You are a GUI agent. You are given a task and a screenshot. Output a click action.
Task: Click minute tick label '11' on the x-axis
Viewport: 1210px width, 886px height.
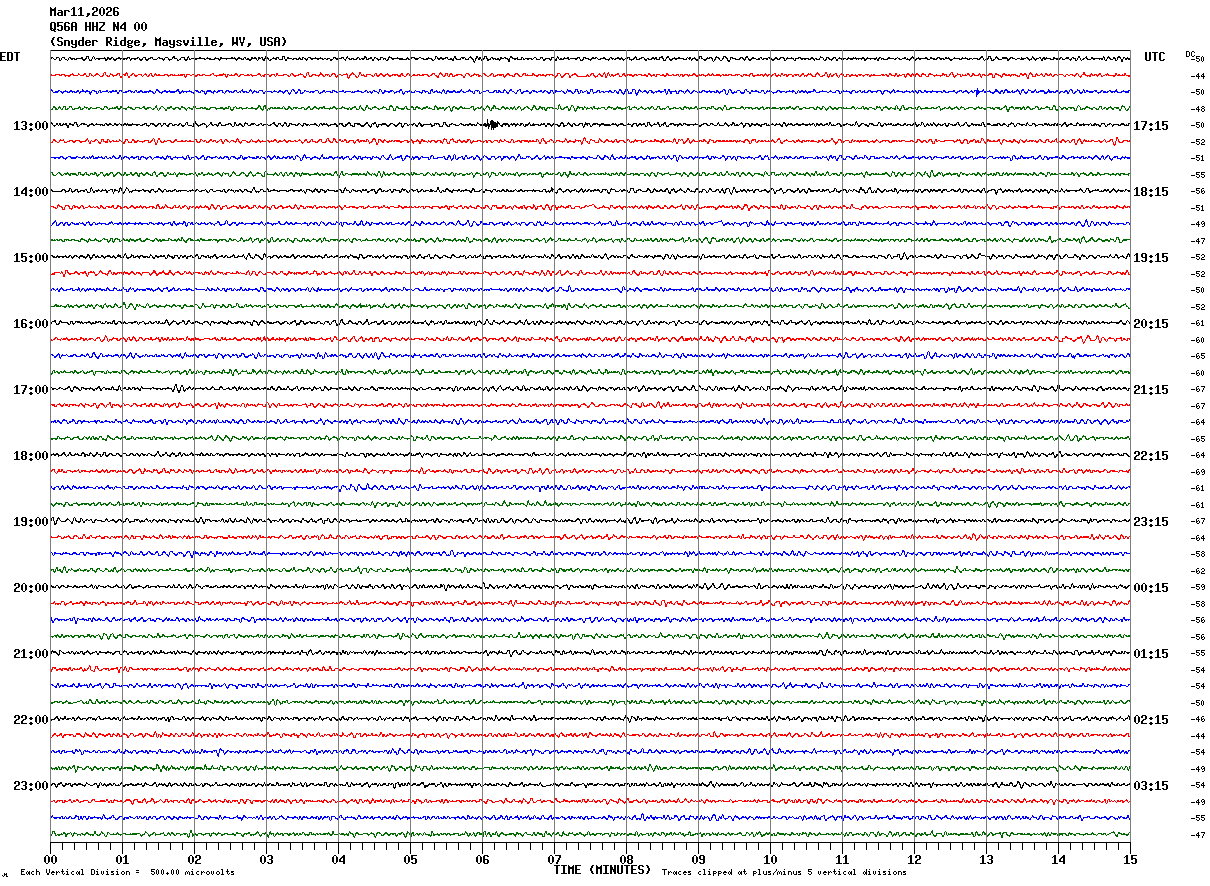click(x=842, y=859)
